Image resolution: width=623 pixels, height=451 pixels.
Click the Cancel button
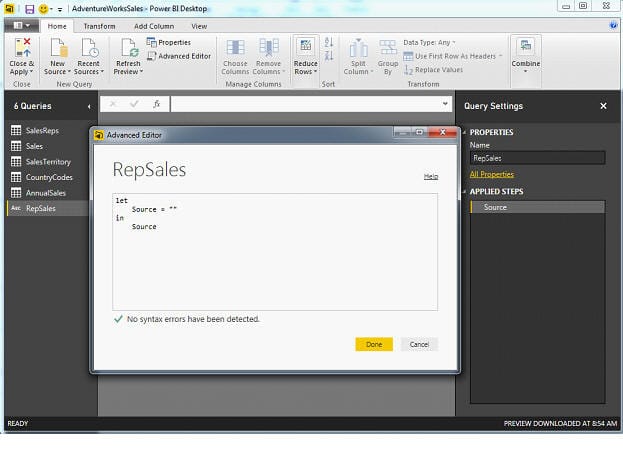click(419, 344)
